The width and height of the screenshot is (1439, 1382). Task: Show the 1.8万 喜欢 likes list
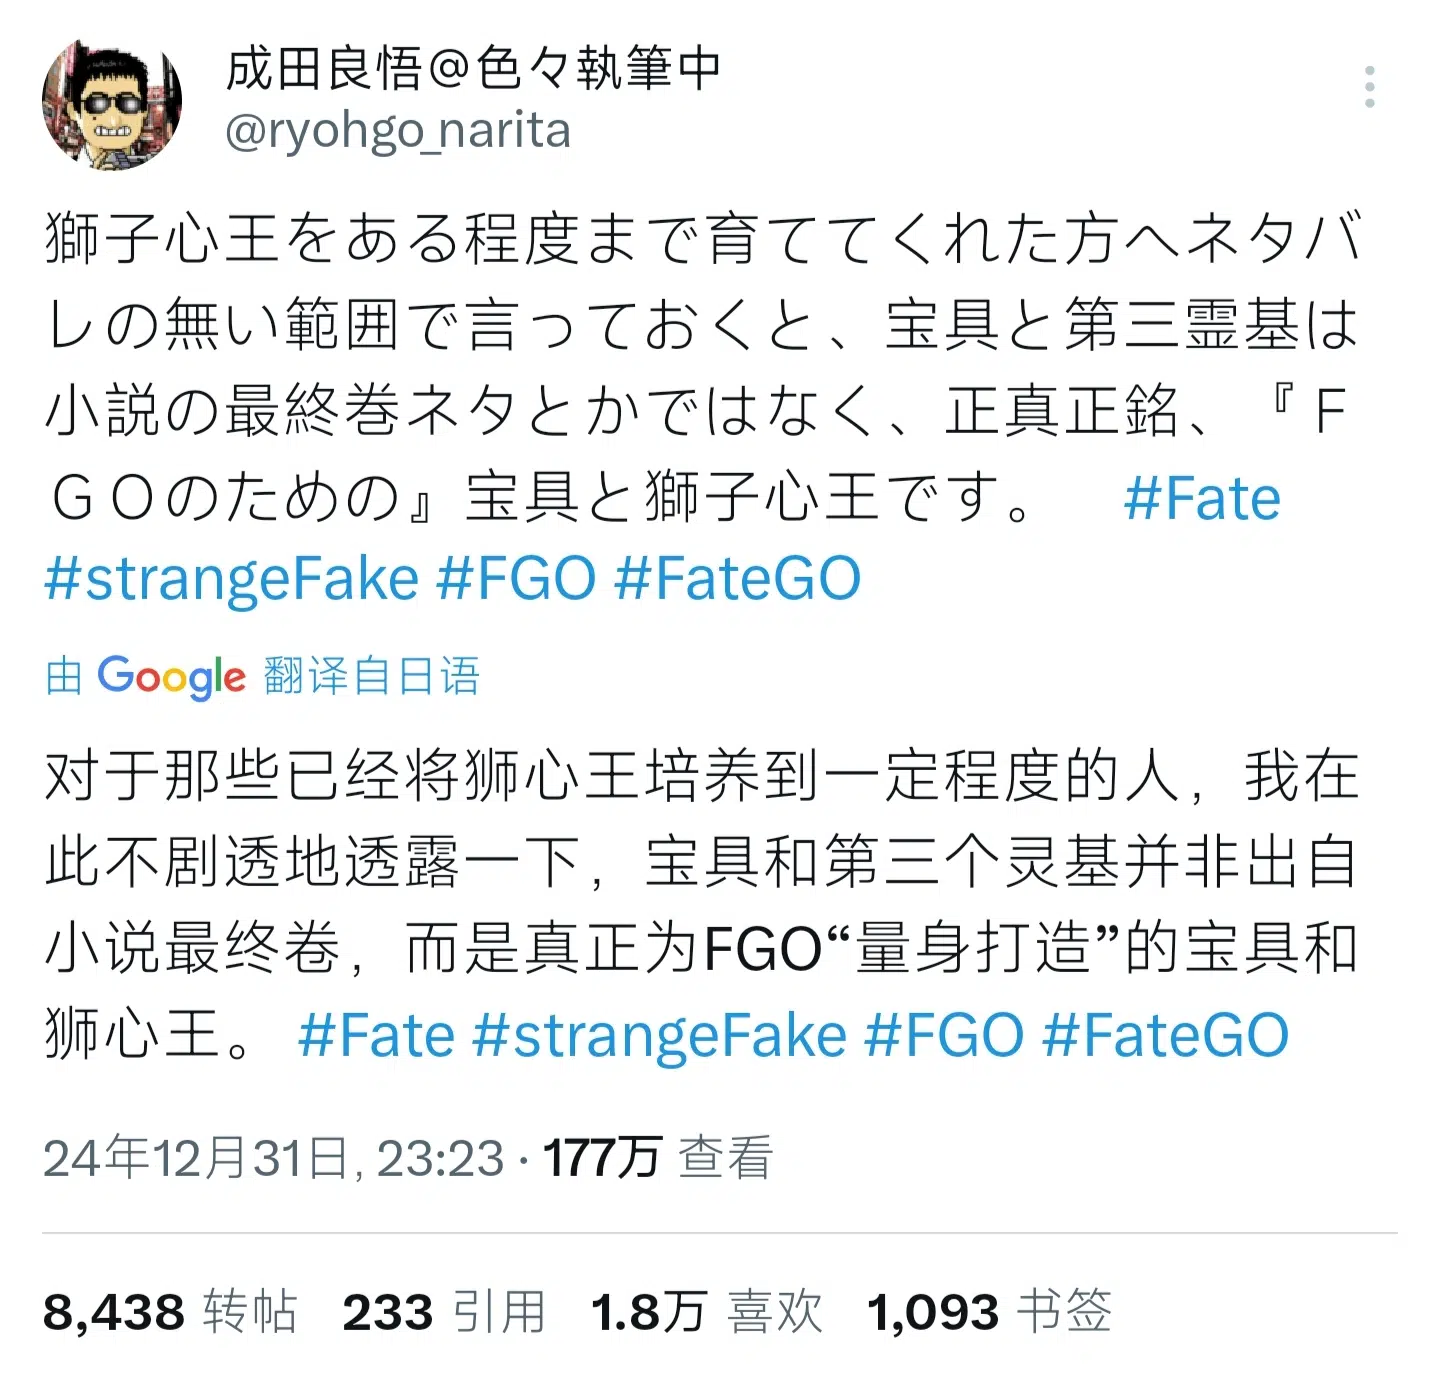(x=706, y=1311)
